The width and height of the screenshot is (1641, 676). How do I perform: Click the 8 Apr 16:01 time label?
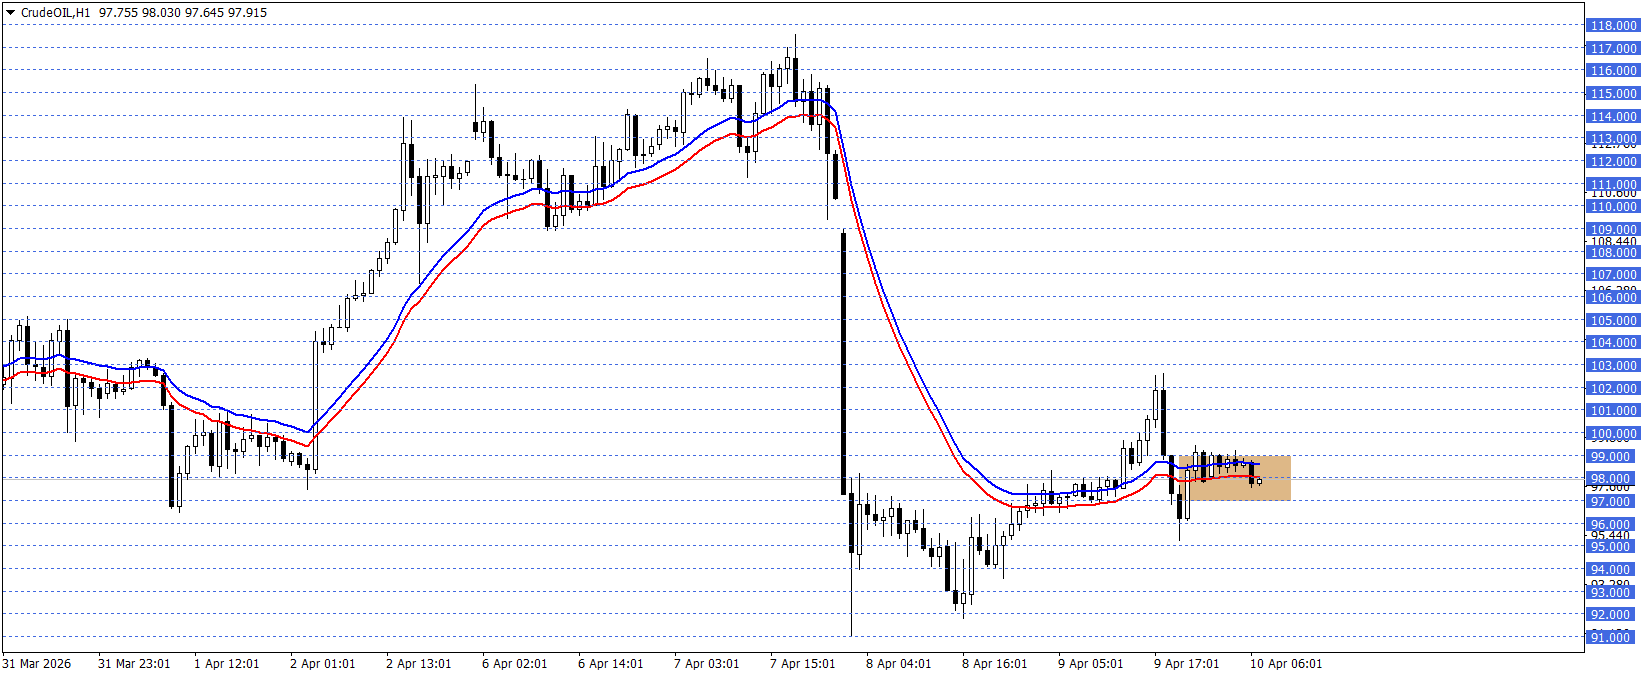click(994, 663)
